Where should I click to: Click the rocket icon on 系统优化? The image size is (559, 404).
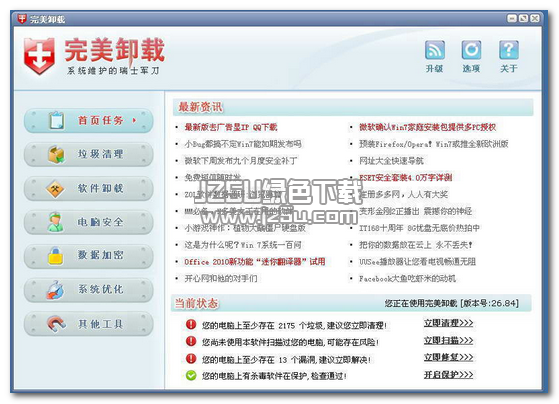coord(55,290)
